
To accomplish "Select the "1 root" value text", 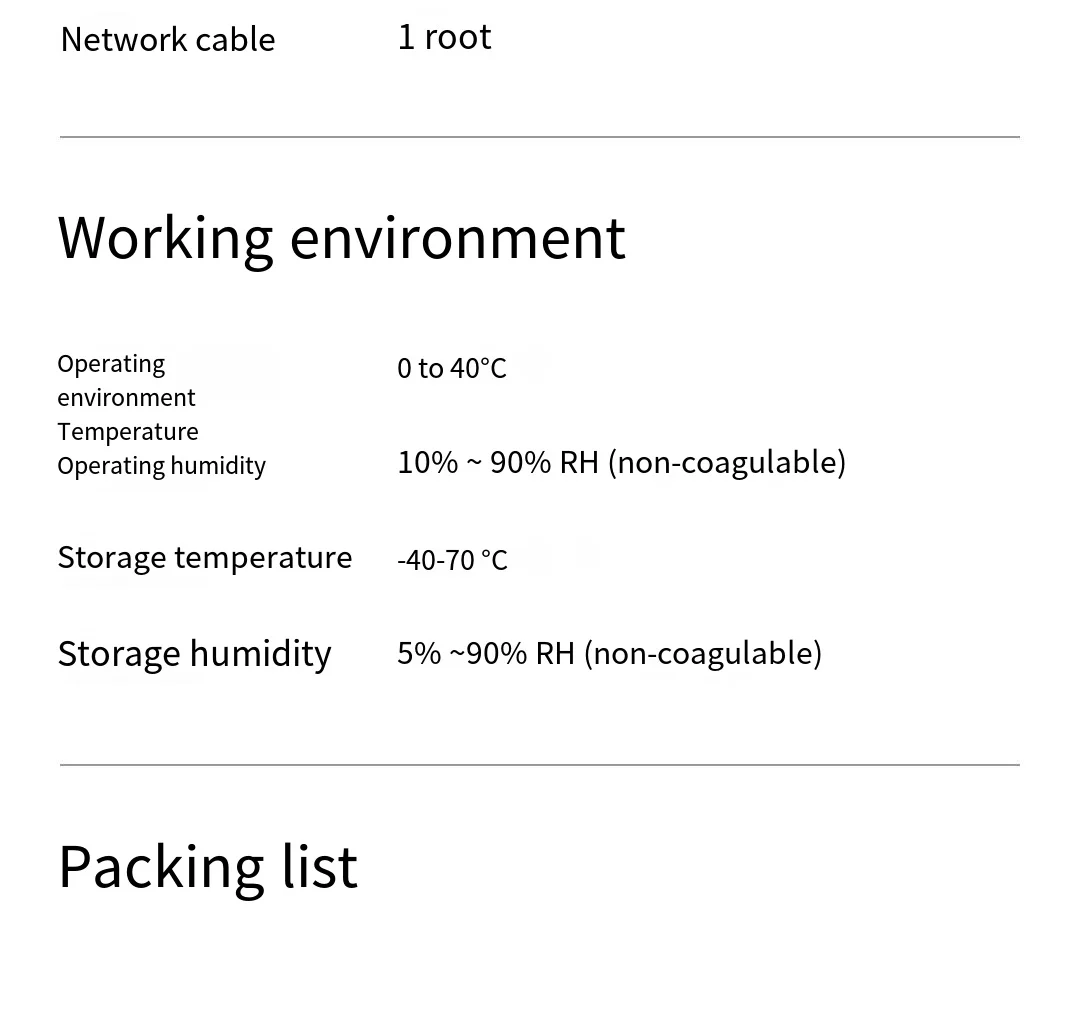I will [444, 38].
